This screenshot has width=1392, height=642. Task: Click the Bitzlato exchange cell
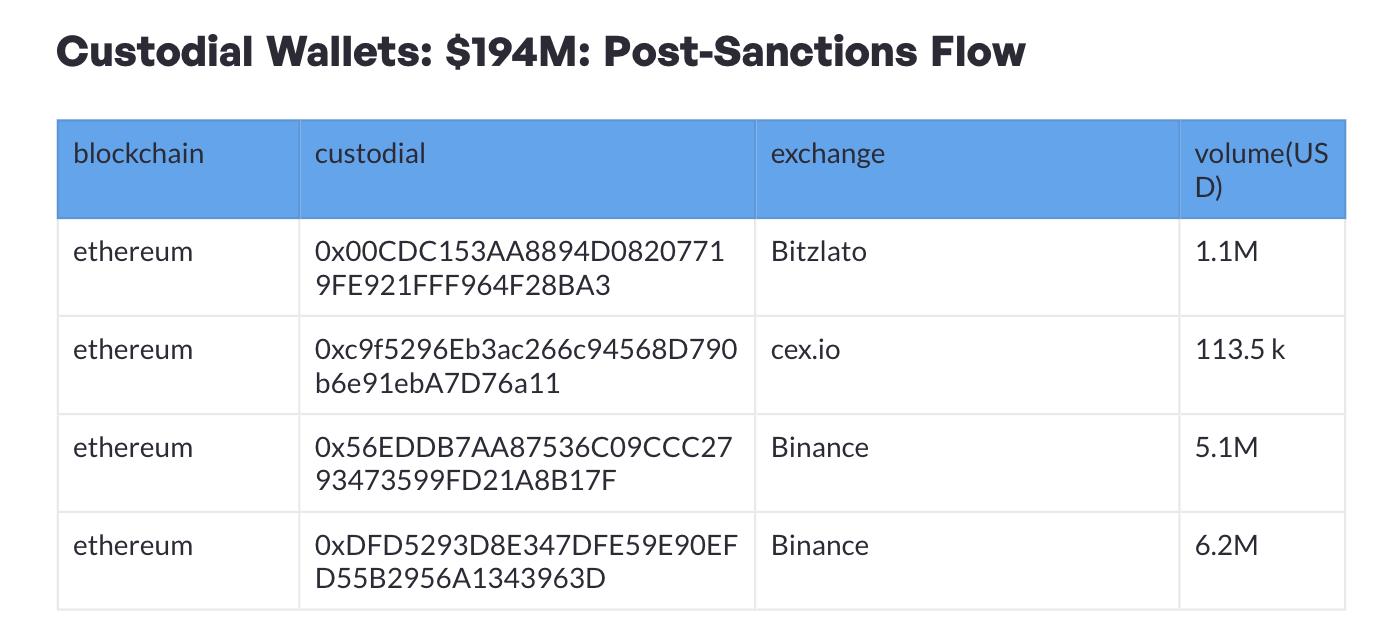coord(818,252)
